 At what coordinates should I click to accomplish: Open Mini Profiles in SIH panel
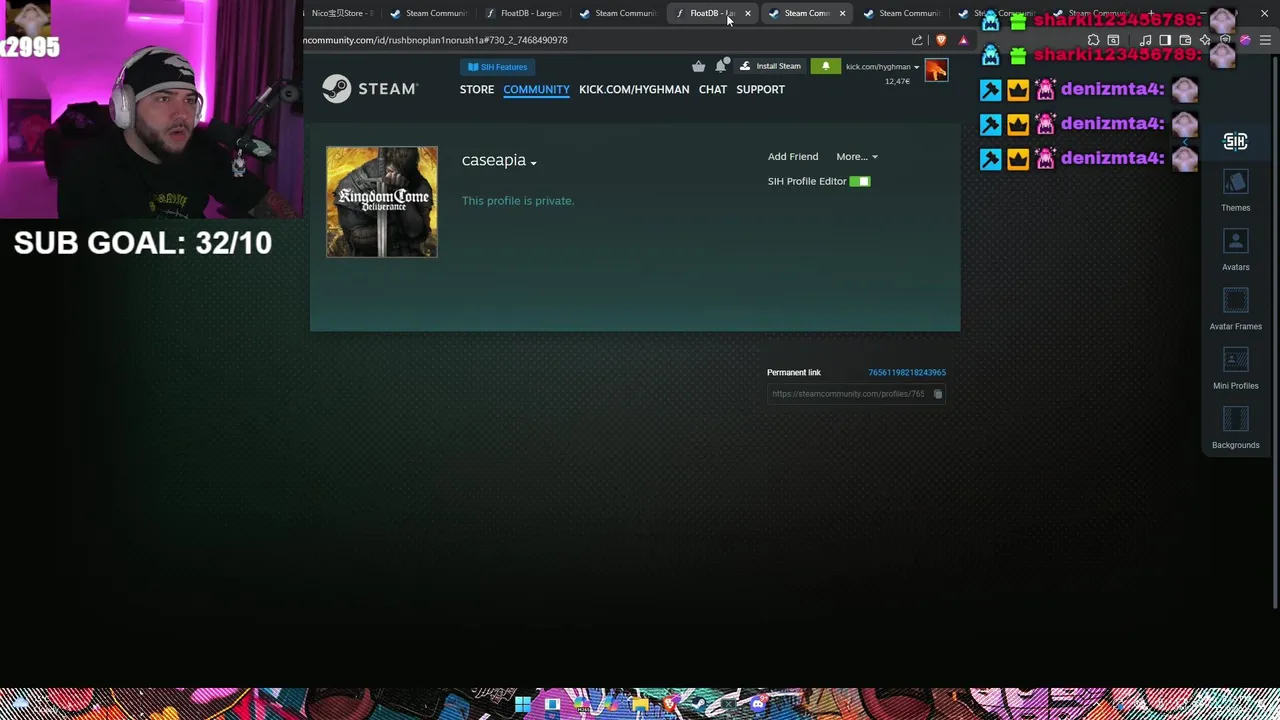pos(1235,369)
